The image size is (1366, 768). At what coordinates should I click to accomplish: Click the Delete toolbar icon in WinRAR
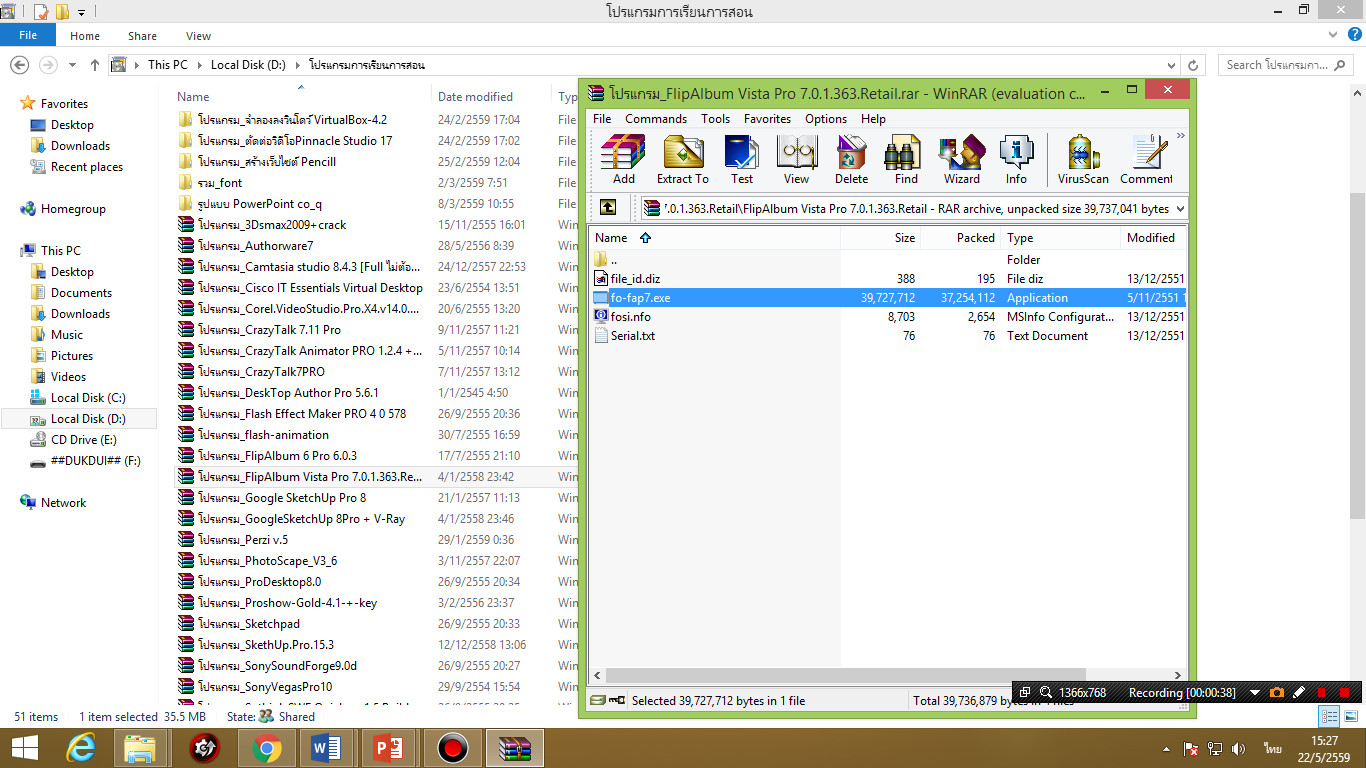[x=851, y=160]
